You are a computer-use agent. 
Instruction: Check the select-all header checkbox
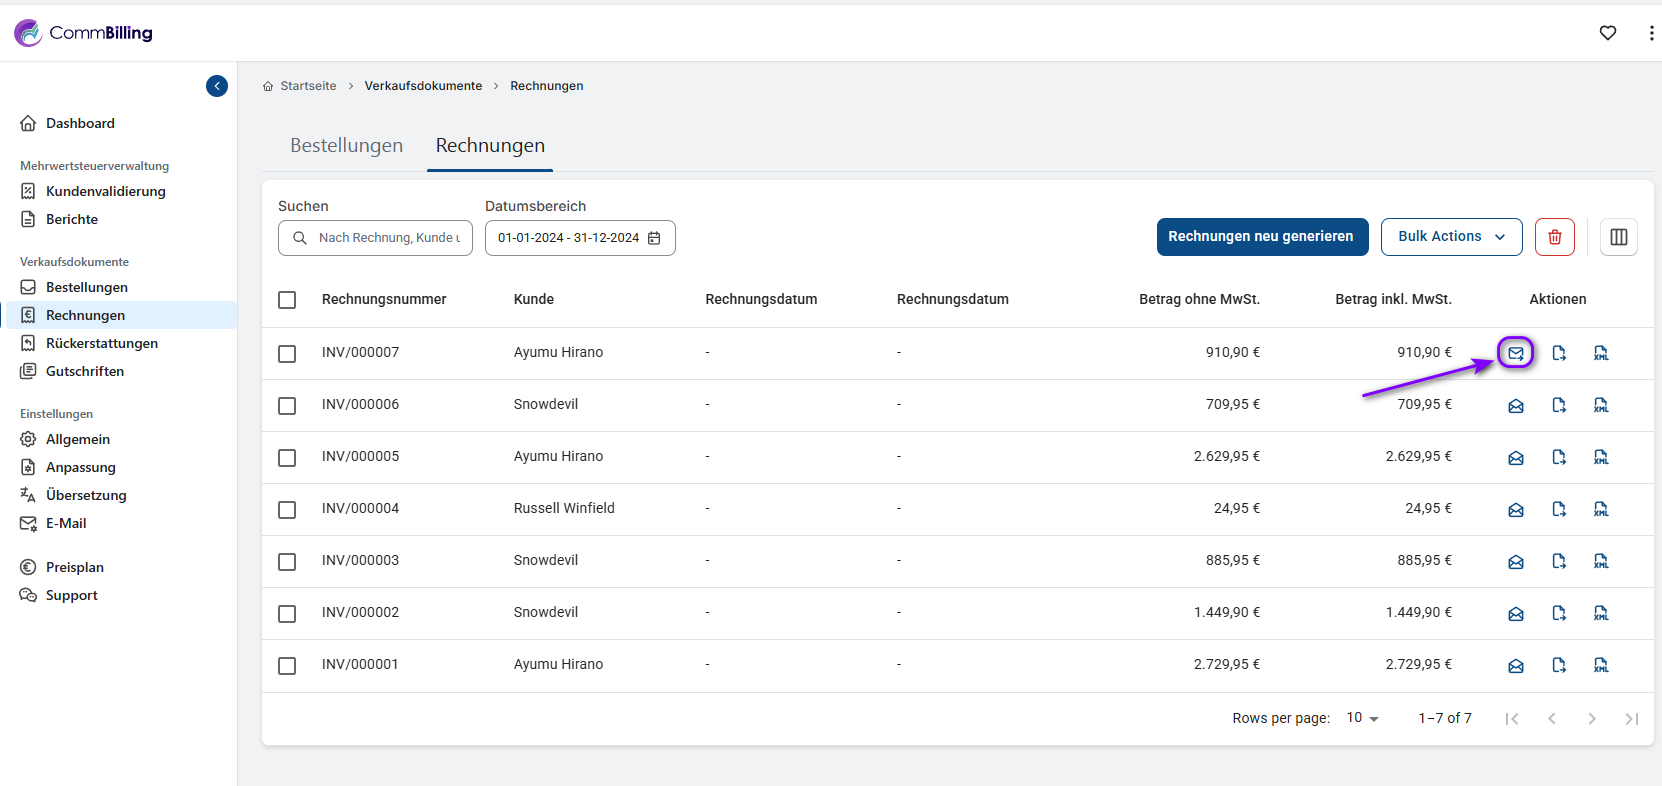pos(287,300)
